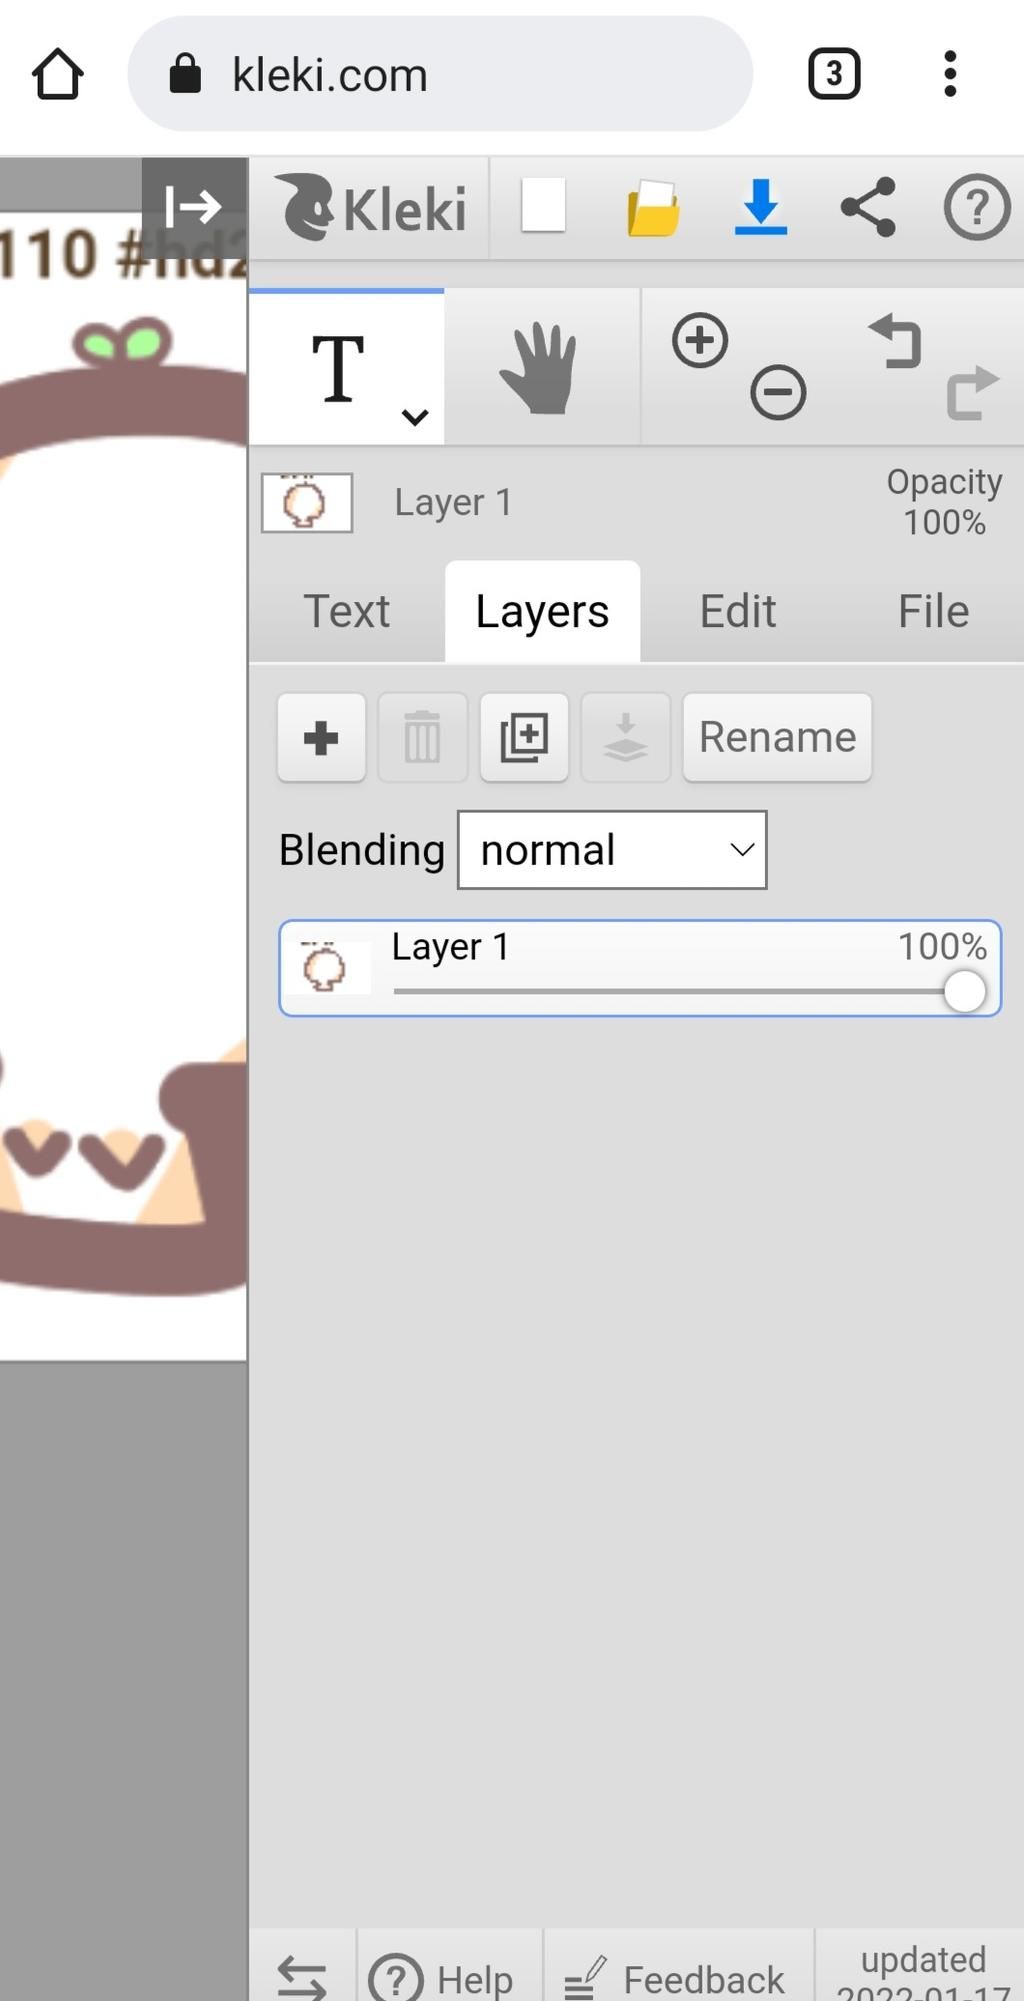The image size is (1024, 2001).
Task: Open the Blending mode dropdown
Action: point(612,850)
